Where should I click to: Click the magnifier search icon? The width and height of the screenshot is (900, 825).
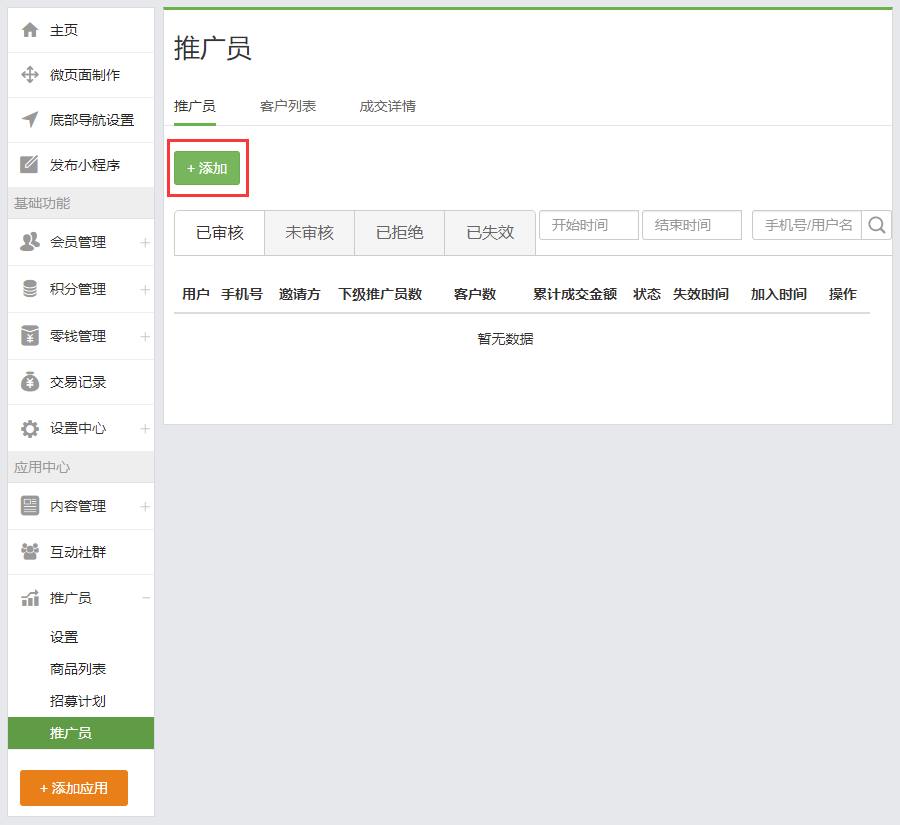[877, 226]
